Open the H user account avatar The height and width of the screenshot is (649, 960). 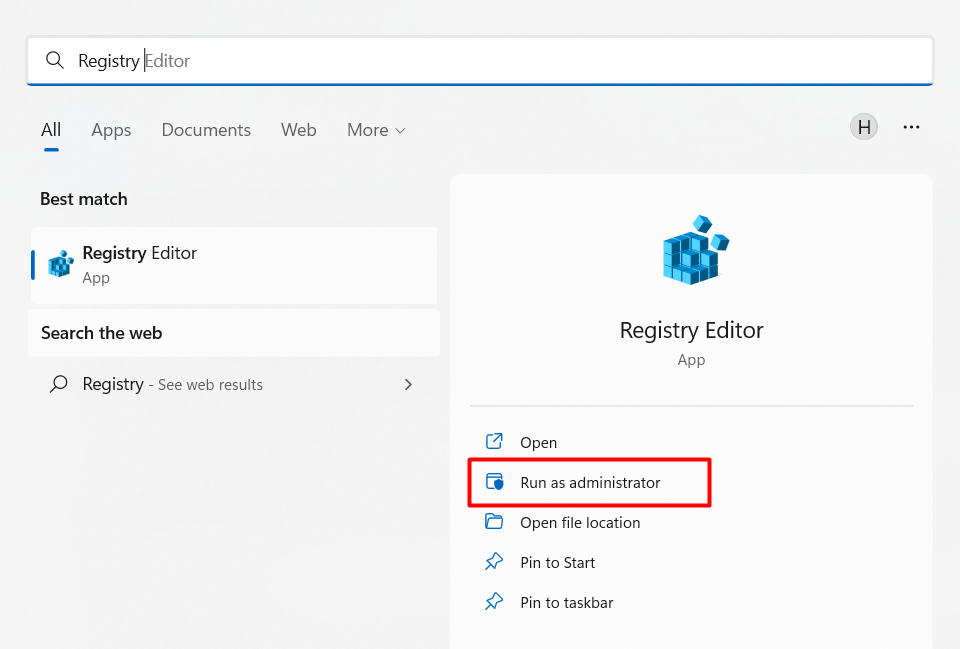coord(864,127)
